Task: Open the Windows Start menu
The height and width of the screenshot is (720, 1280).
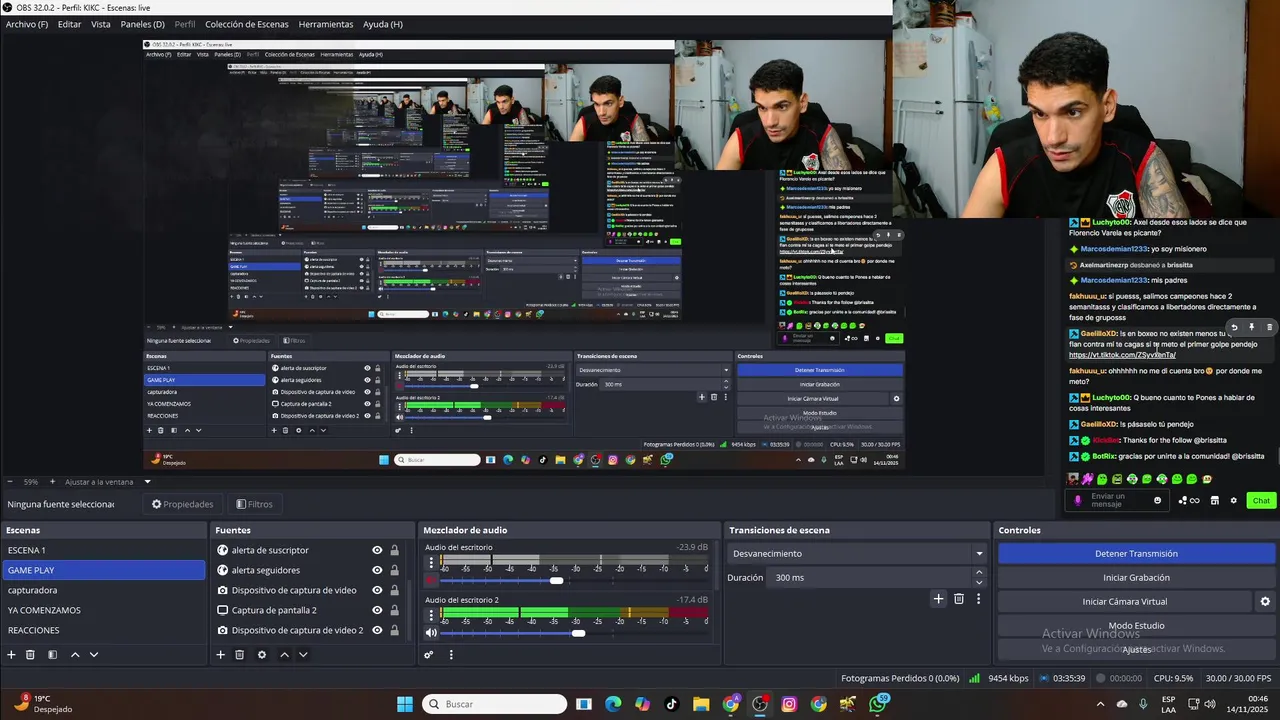Action: pos(405,704)
